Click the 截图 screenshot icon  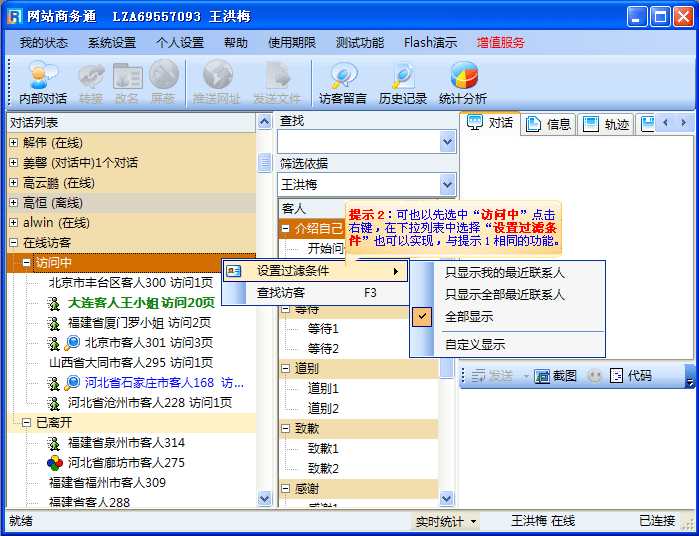pyautogui.click(x=556, y=376)
